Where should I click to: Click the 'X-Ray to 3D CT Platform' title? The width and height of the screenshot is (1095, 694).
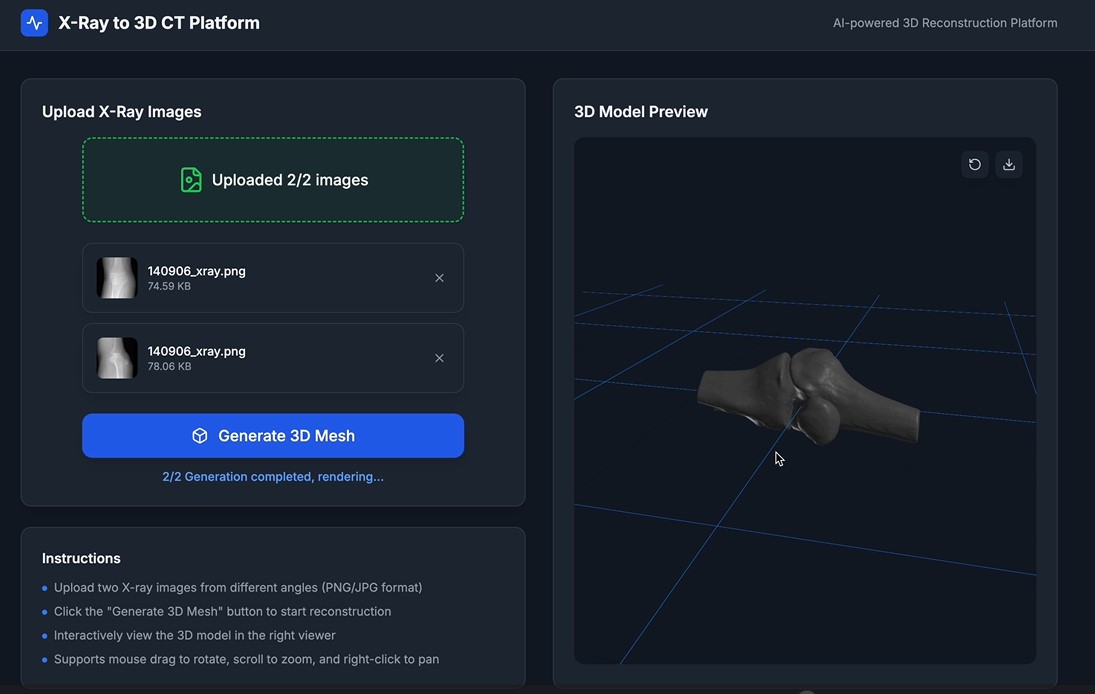click(x=158, y=21)
